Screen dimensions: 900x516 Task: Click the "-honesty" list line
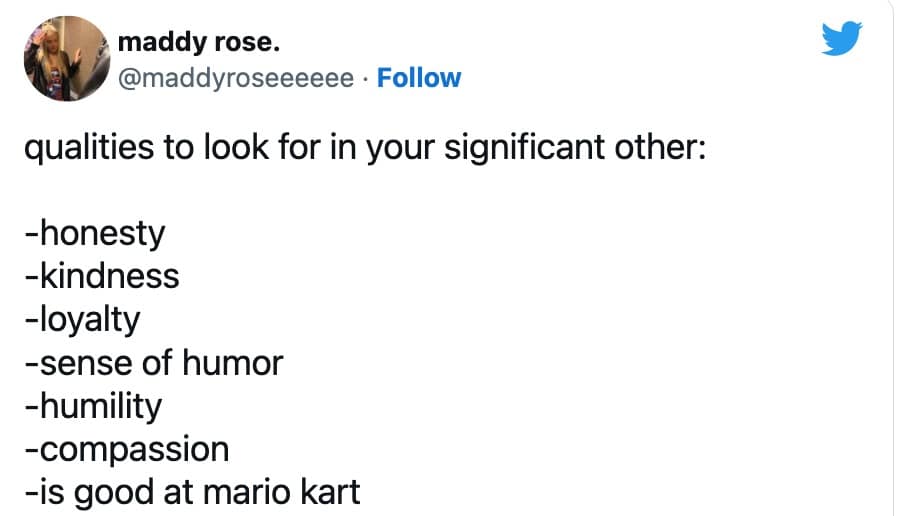(x=94, y=234)
